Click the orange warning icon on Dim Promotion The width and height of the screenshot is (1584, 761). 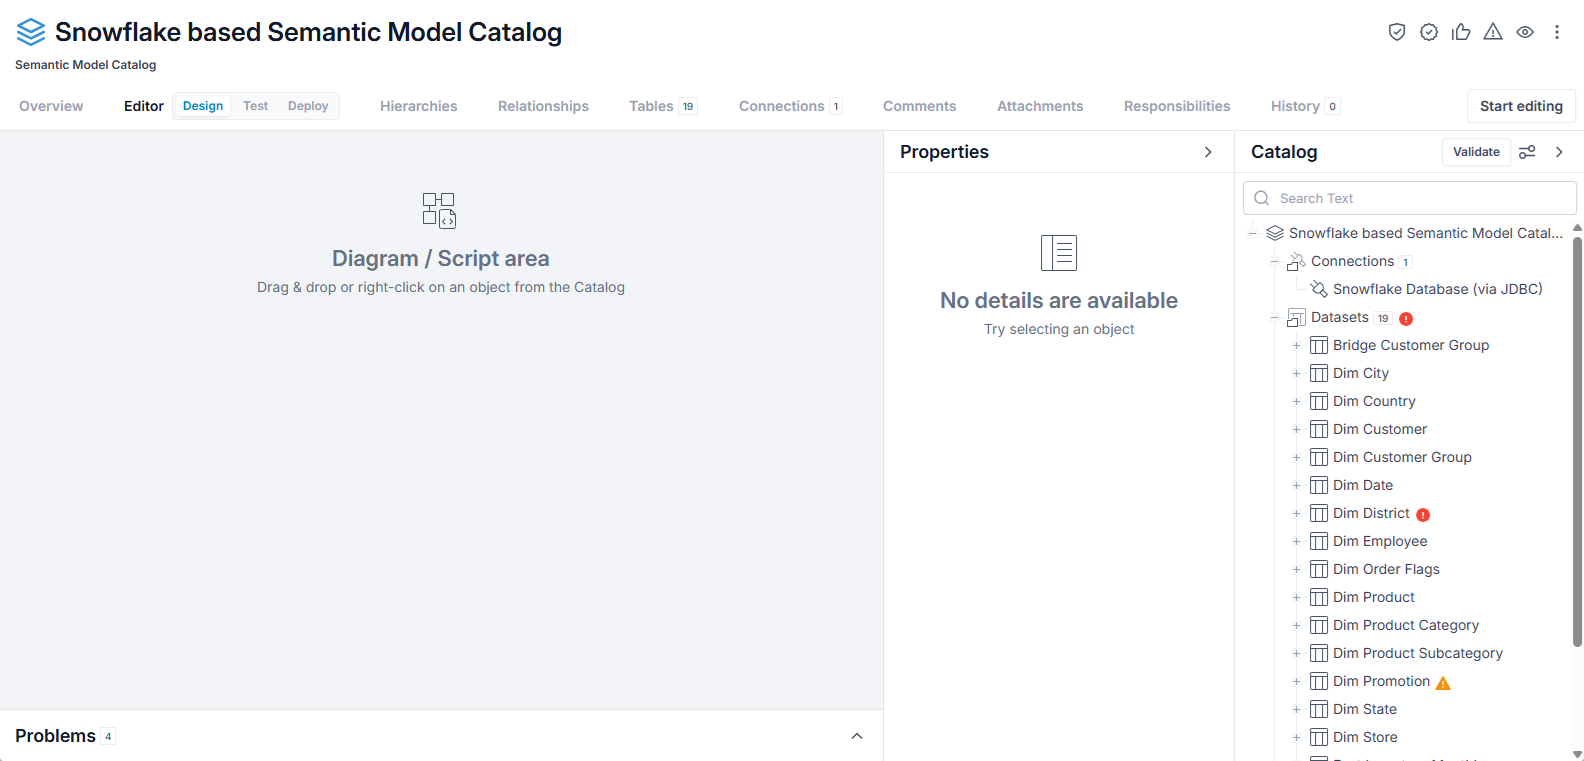[1443, 683]
